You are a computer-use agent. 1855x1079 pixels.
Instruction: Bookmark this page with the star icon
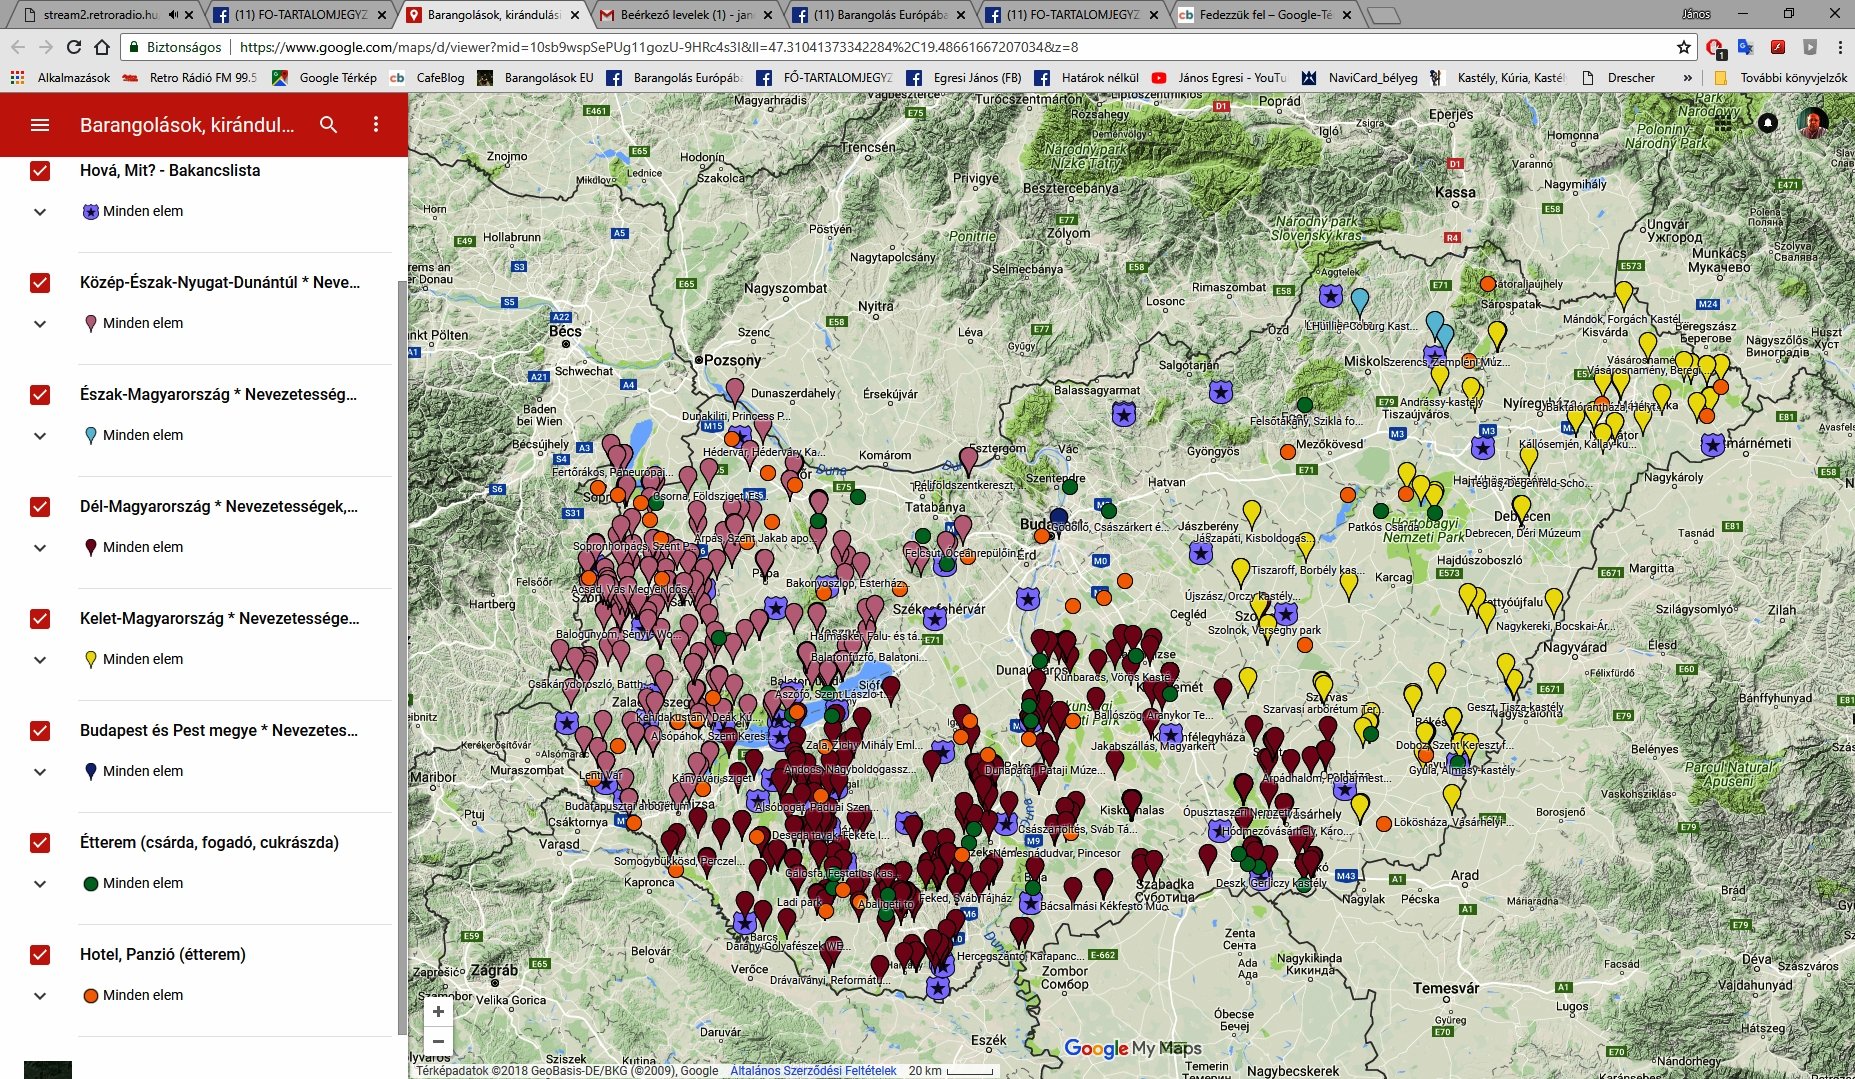coord(1684,47)
